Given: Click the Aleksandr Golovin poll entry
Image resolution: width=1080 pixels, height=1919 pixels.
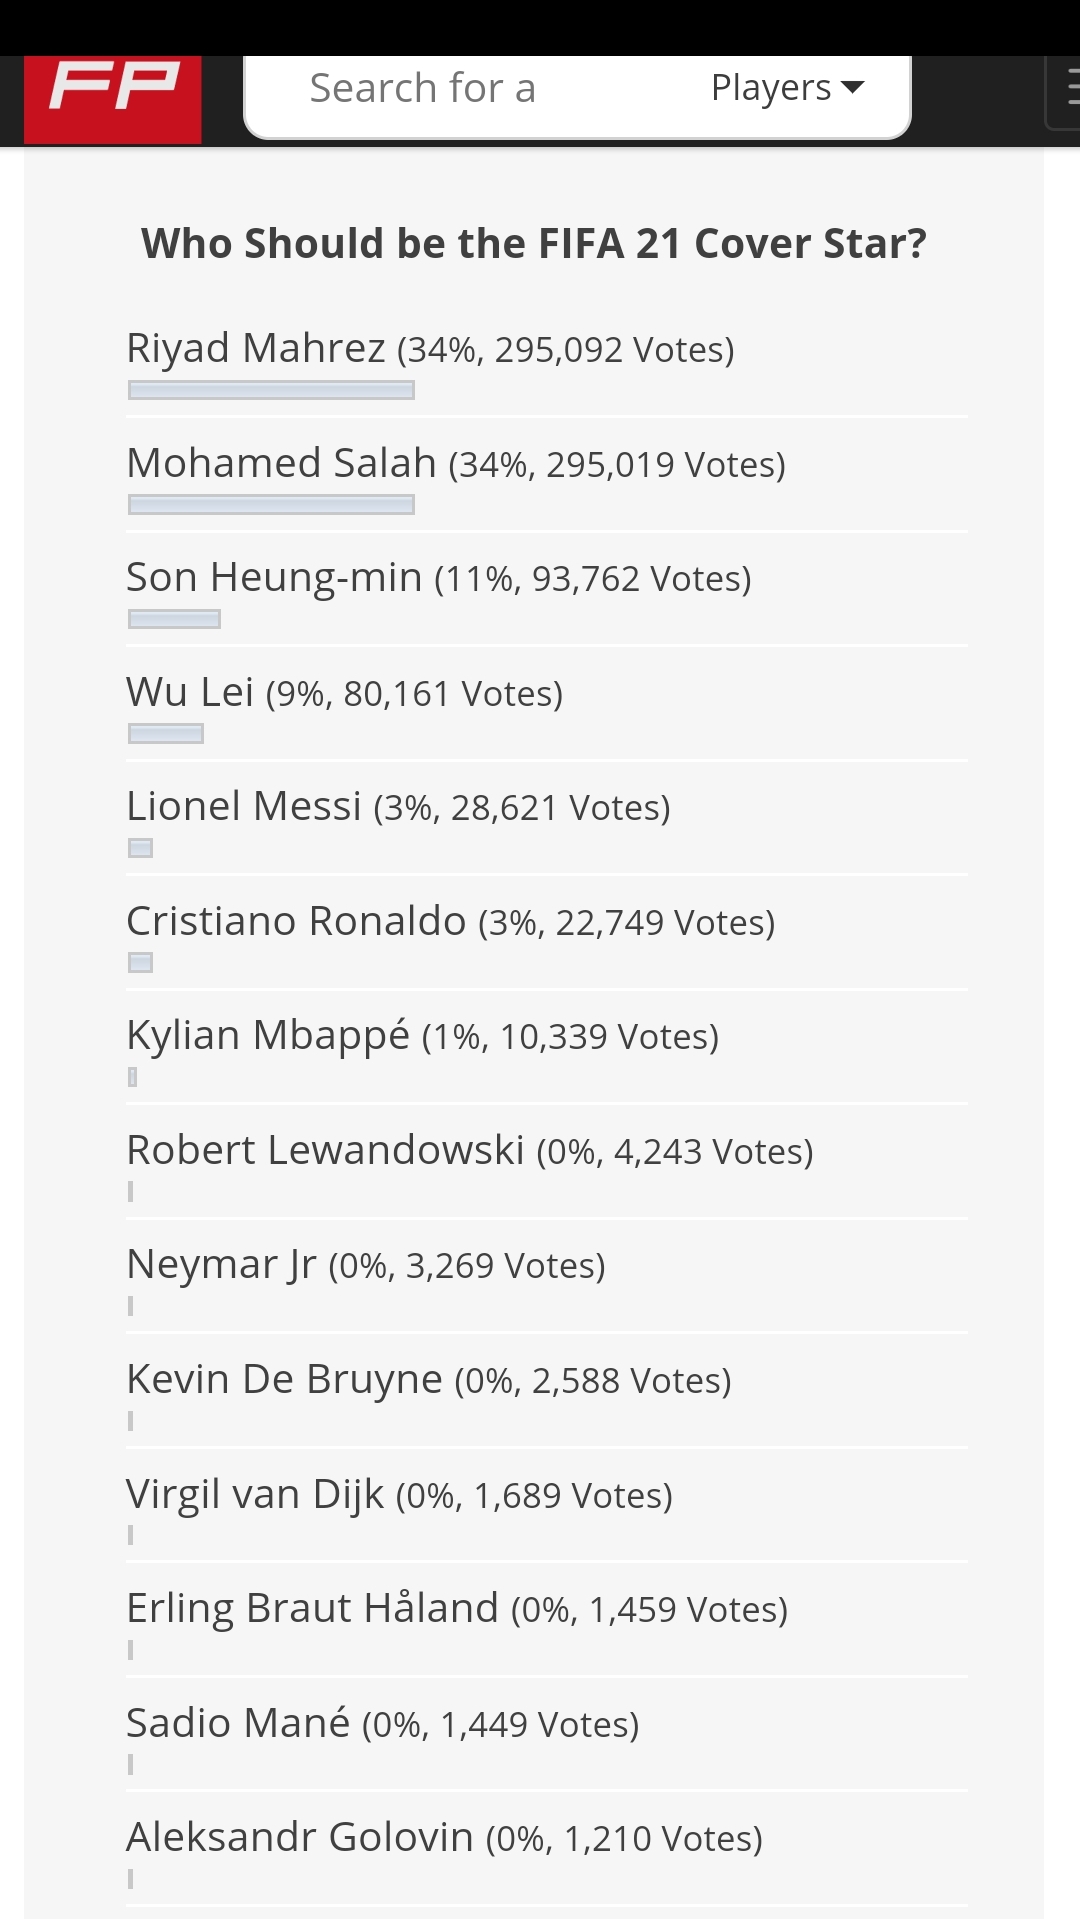Looking at the screenshot, I should [x=444, y=1838].
